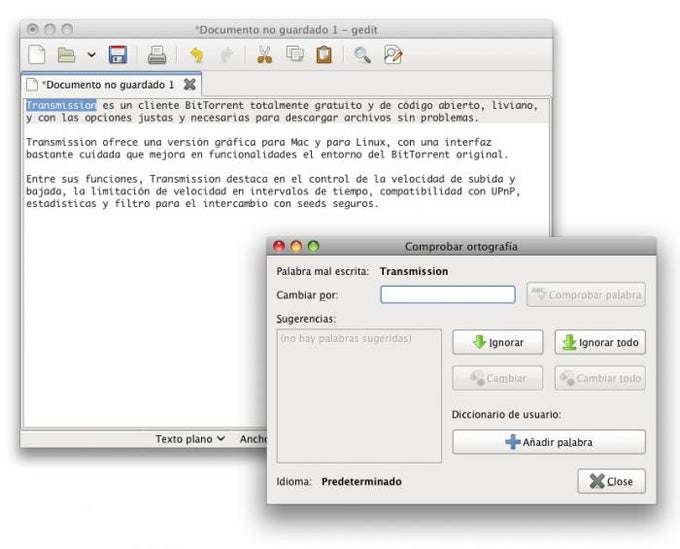Click the word UPnP in the document
Viewport: 680px width, 549px height.
click(503, 191)
